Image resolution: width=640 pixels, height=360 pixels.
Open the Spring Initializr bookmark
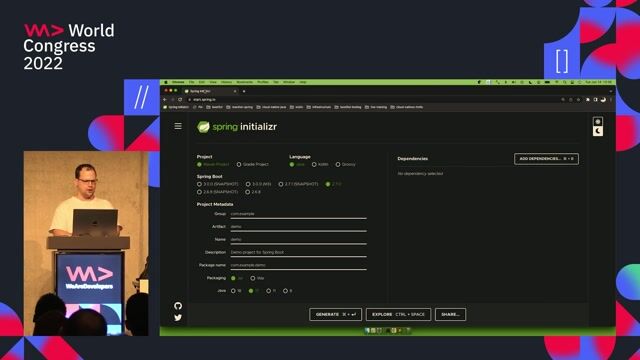(x=176, y=107)
